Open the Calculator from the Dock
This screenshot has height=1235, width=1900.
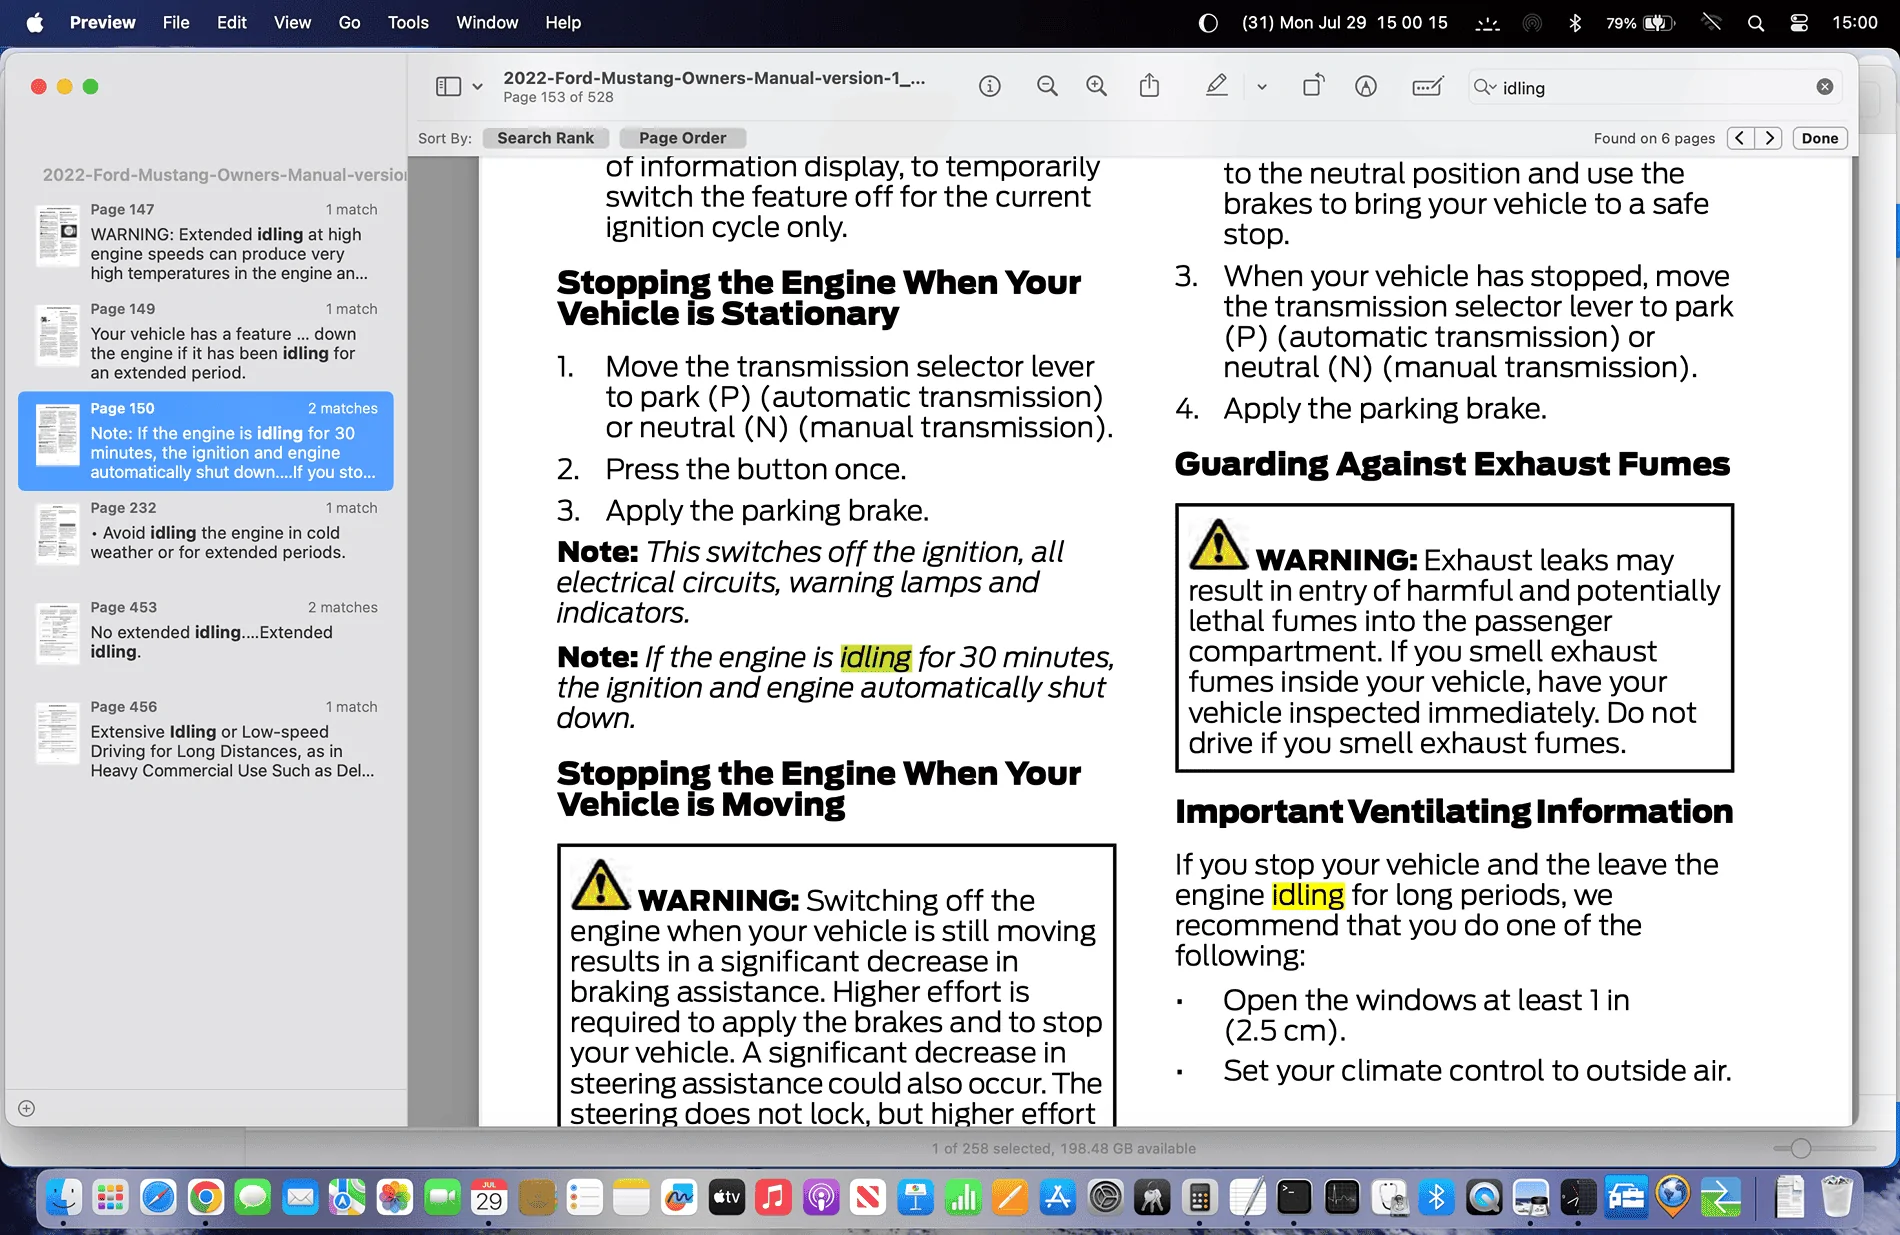click(1200, 1197)
